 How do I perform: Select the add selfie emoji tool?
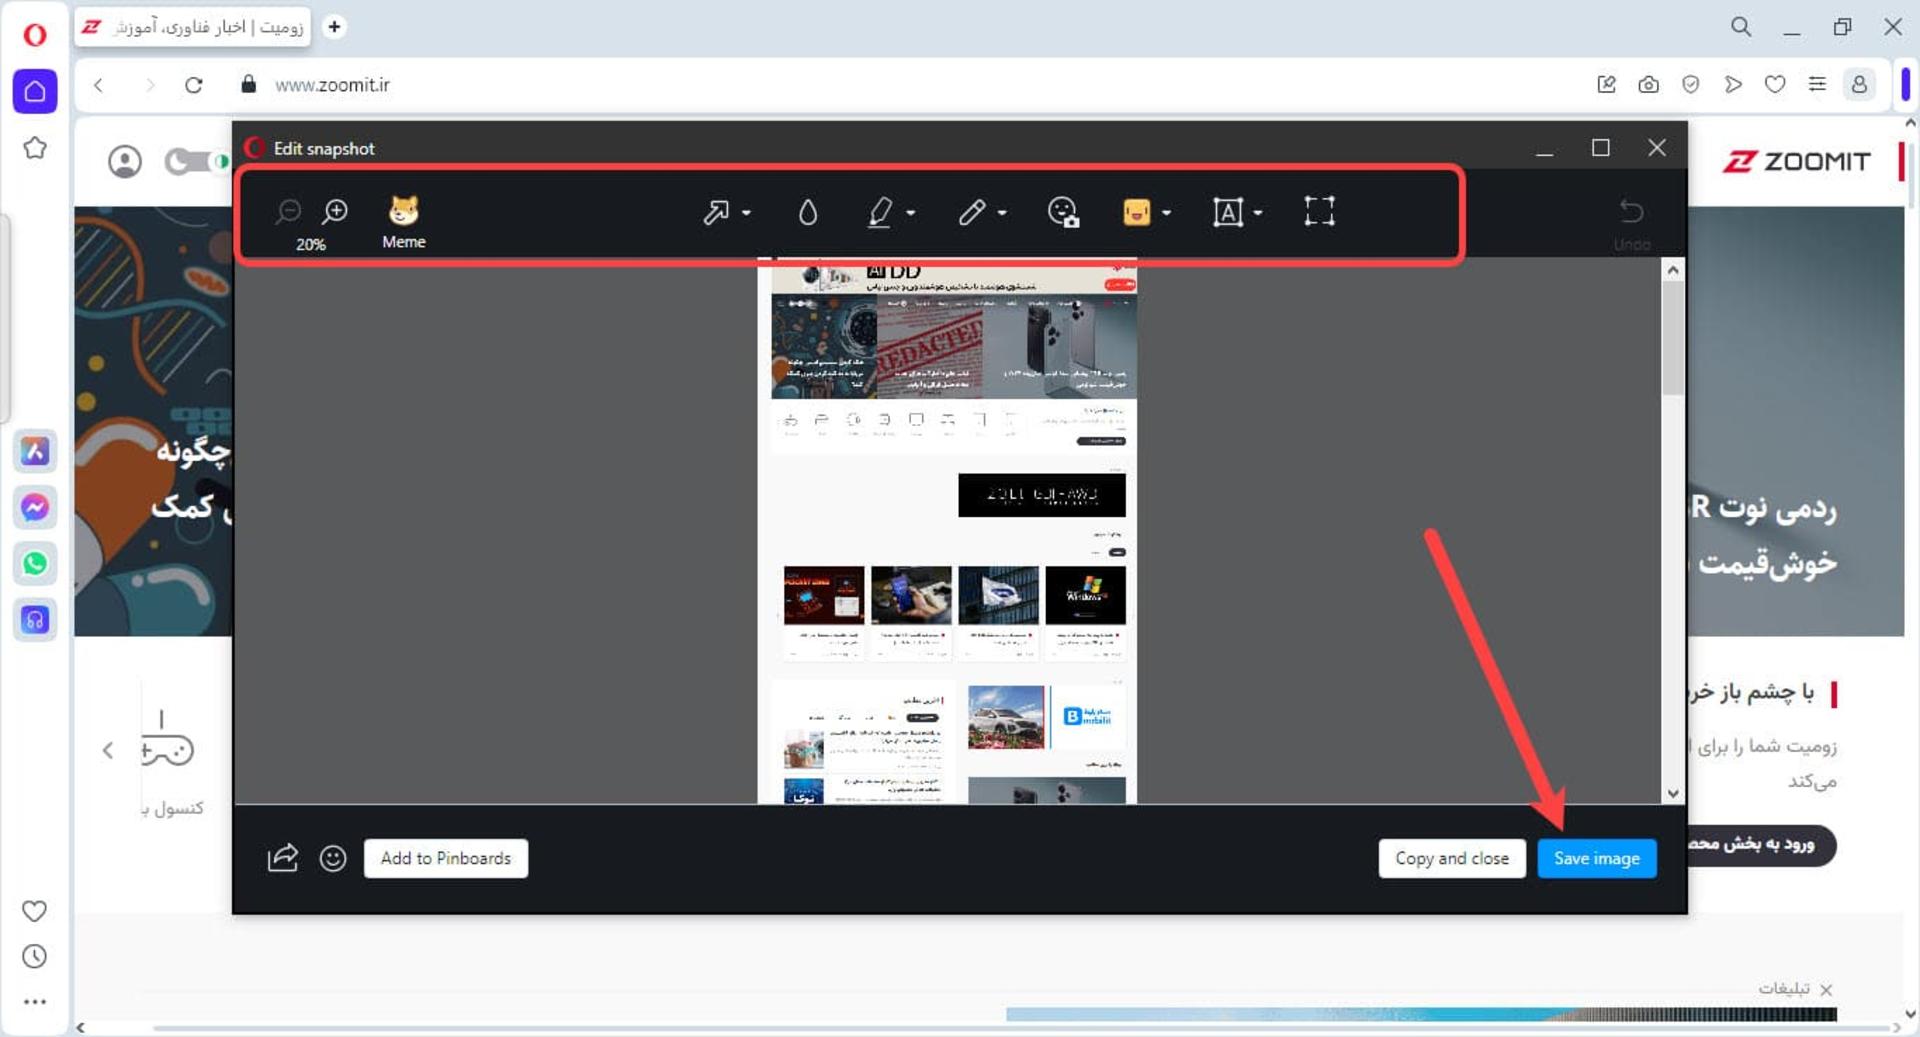(1062, 212)
